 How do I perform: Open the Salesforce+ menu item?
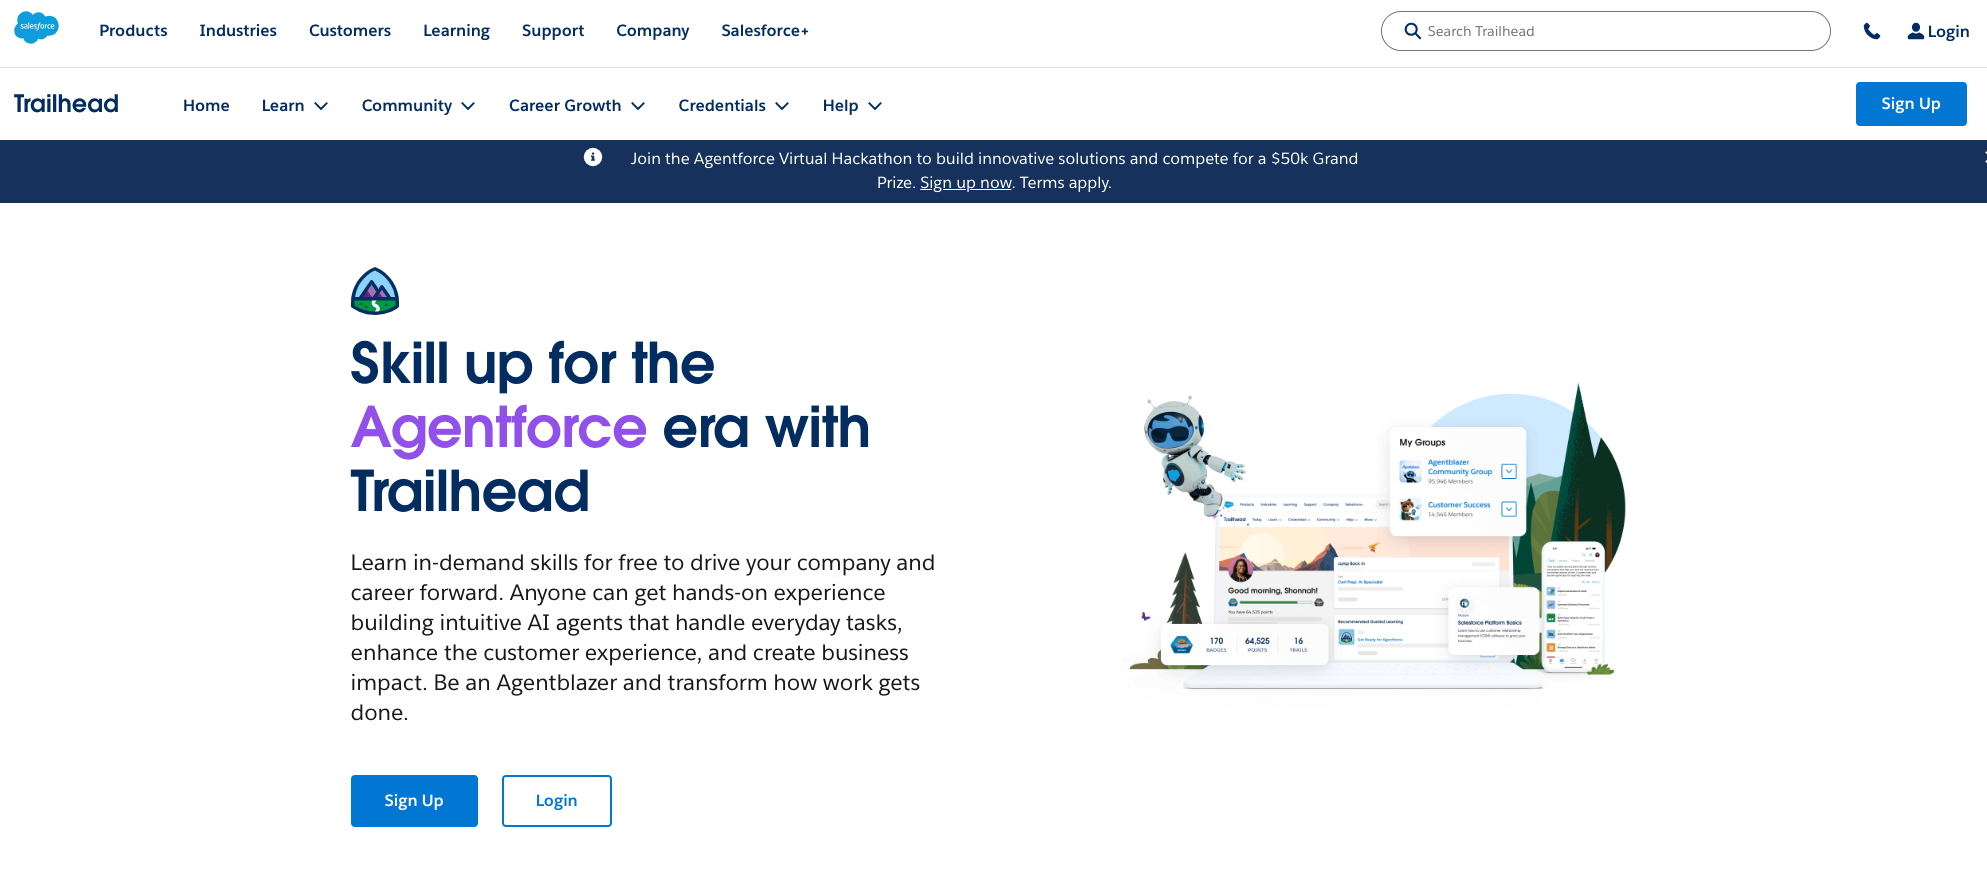coord(765,31)
